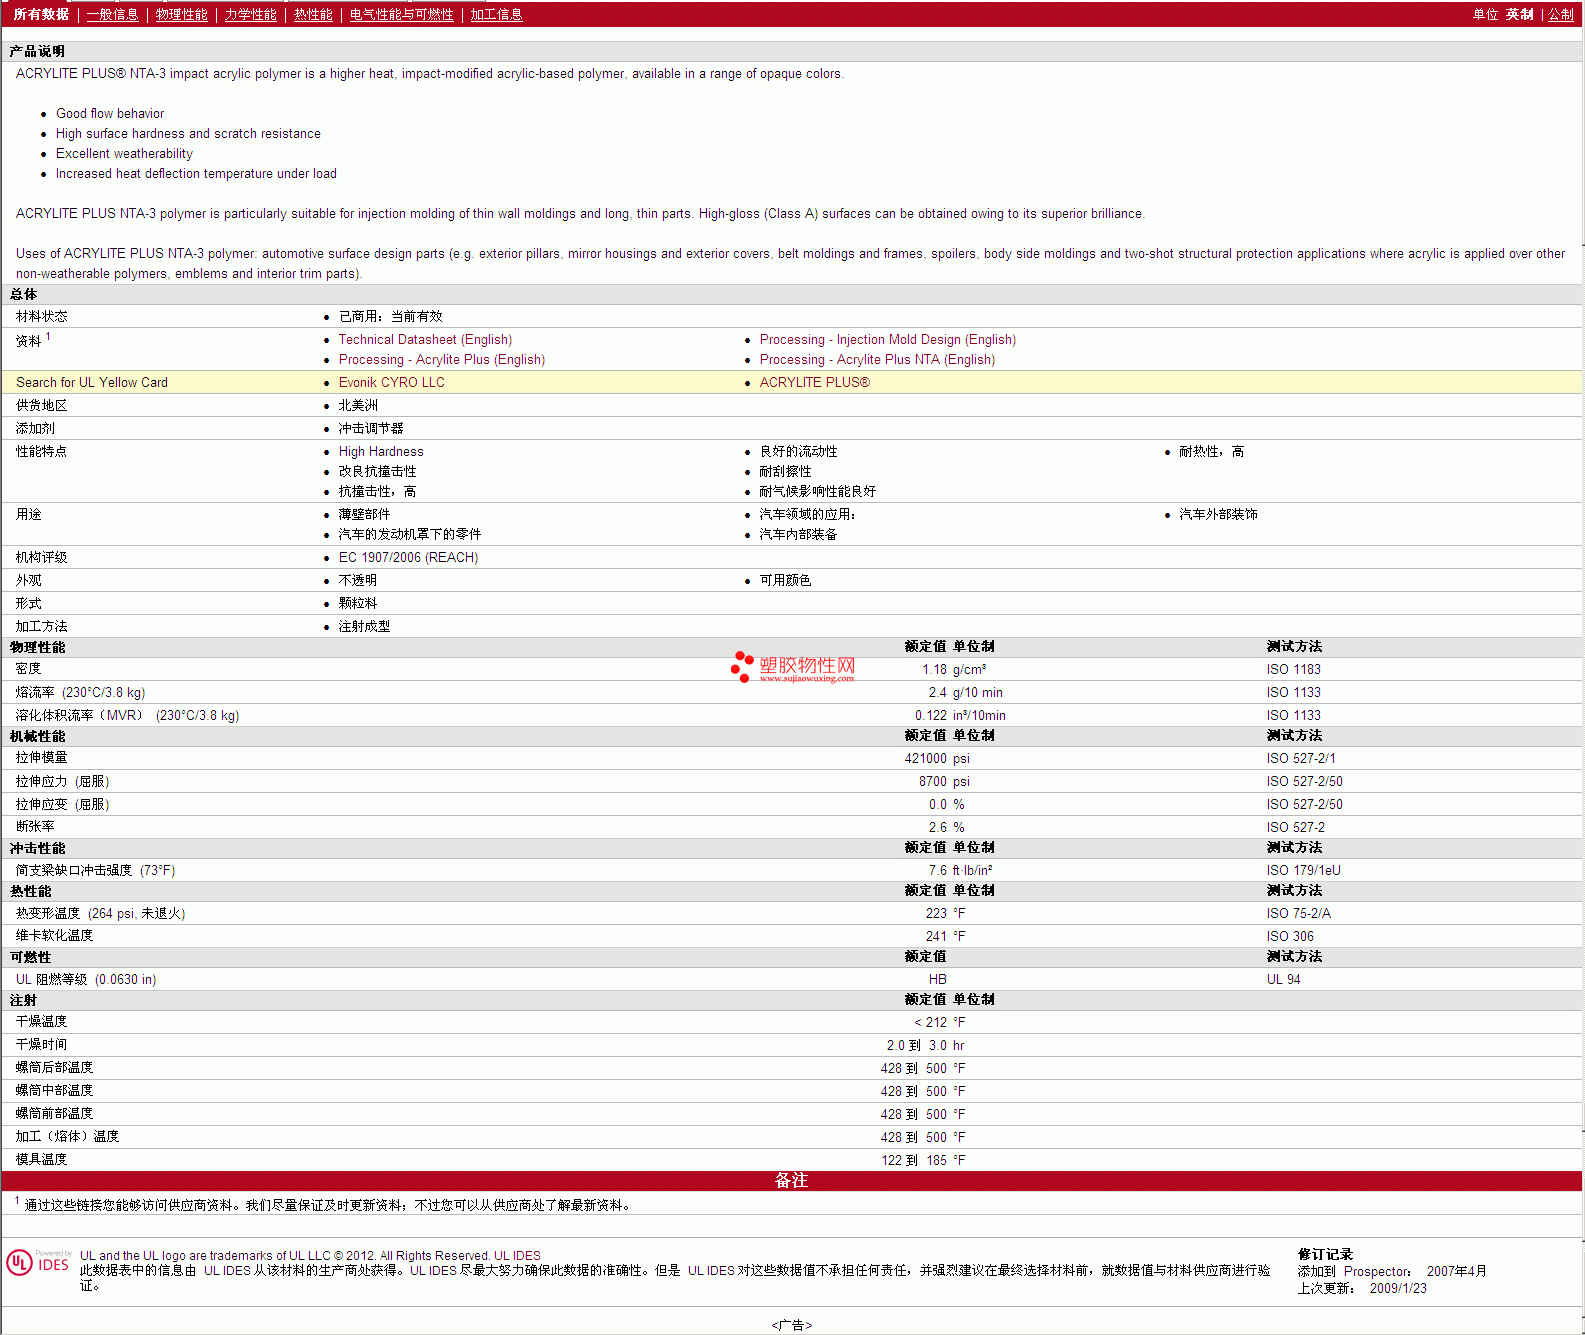Switch to the 物理性能 tab
Screen dimensions: 1585x1335
click(x=182, y=14)
